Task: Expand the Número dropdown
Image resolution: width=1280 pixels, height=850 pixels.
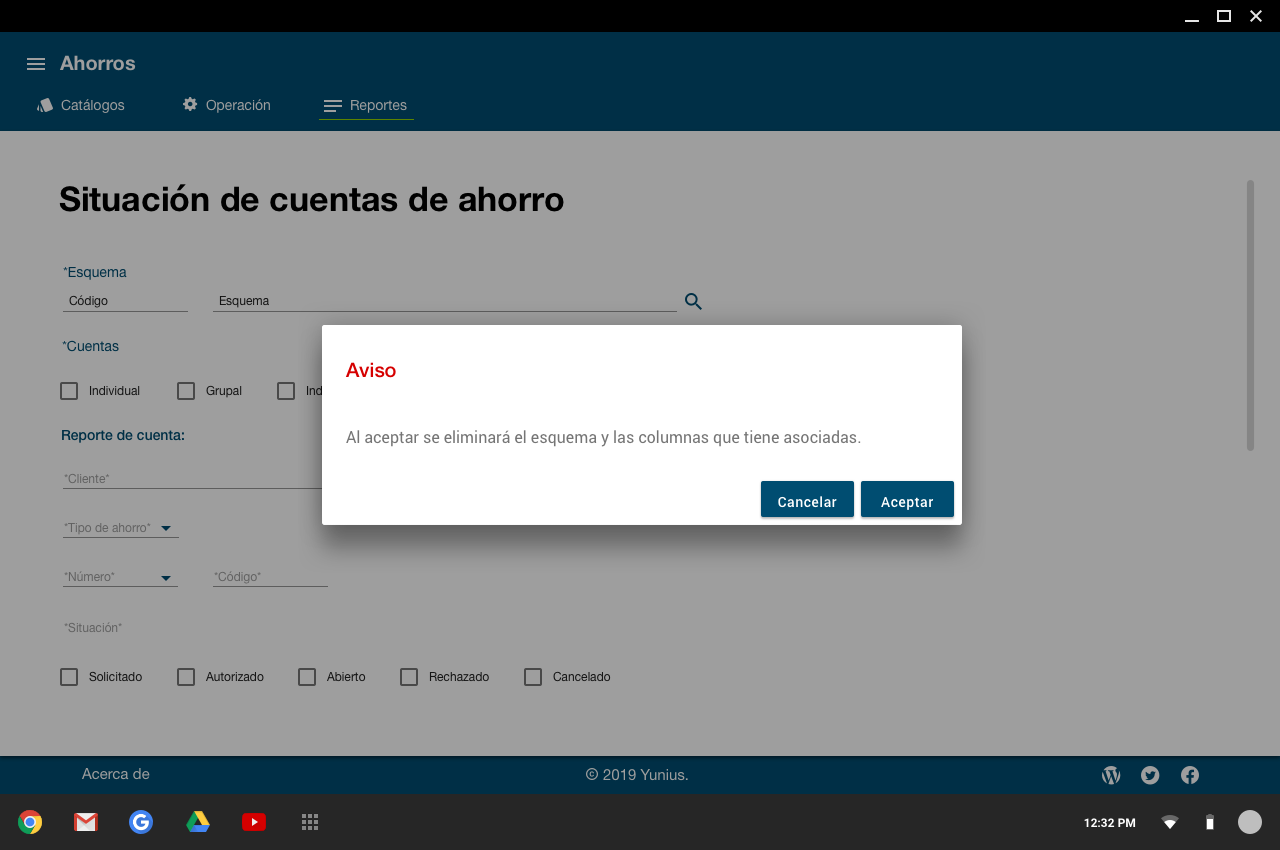Action: 166,577
